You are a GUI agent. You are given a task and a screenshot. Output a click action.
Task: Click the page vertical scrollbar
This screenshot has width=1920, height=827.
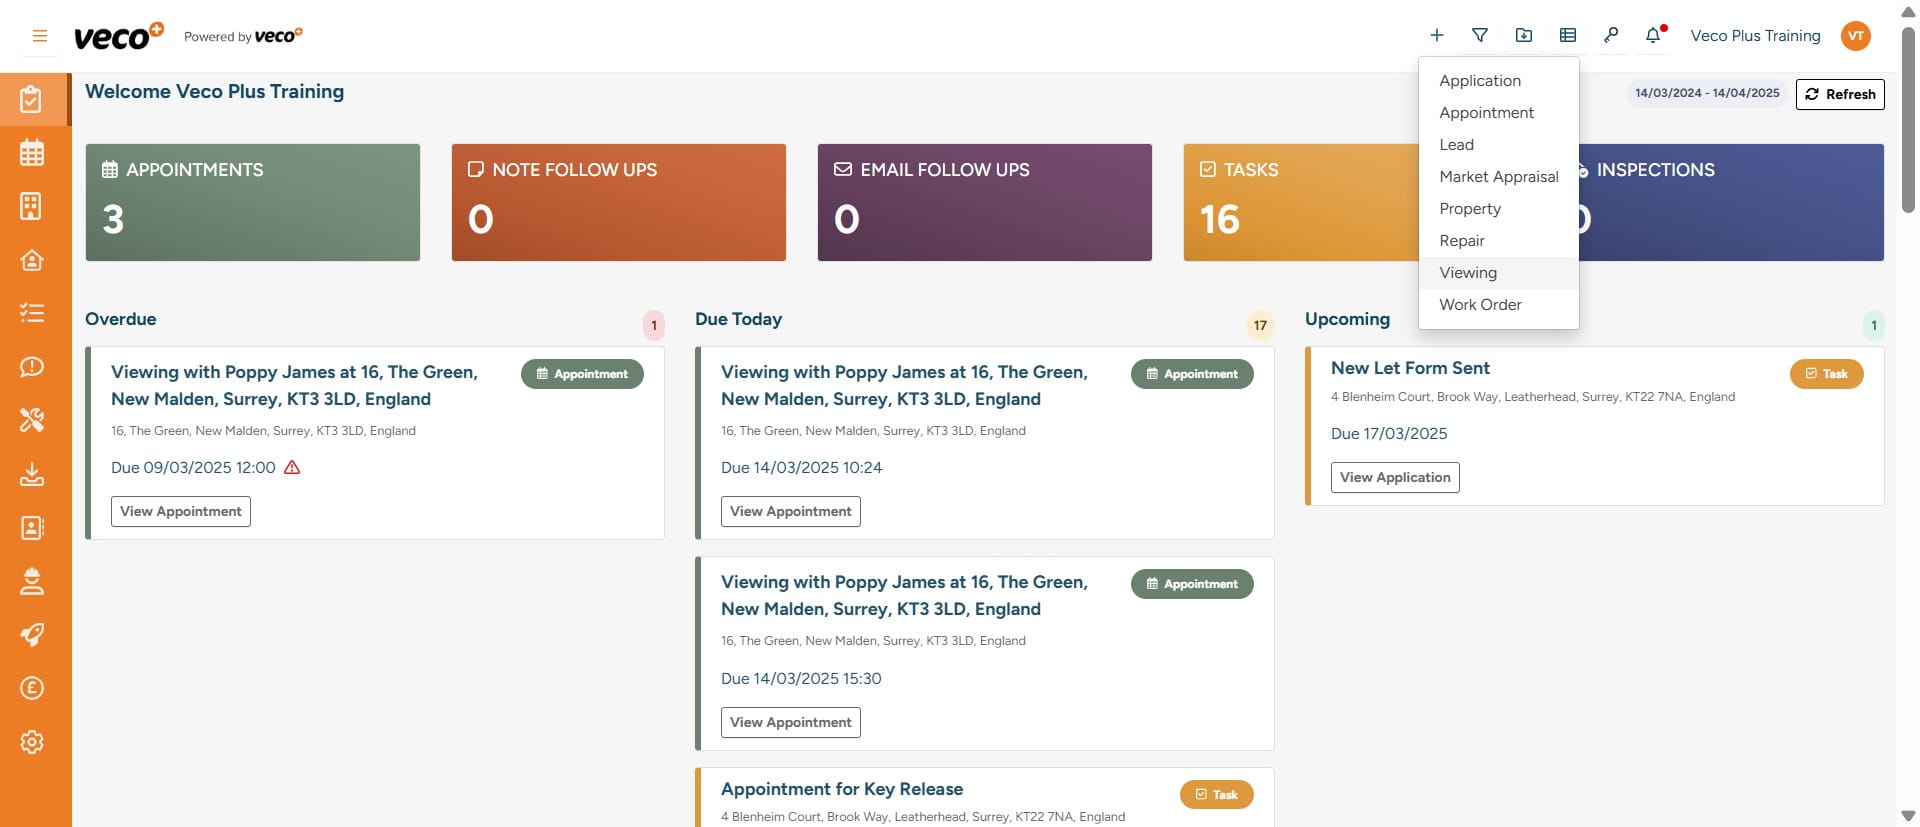click(1908, 120)
